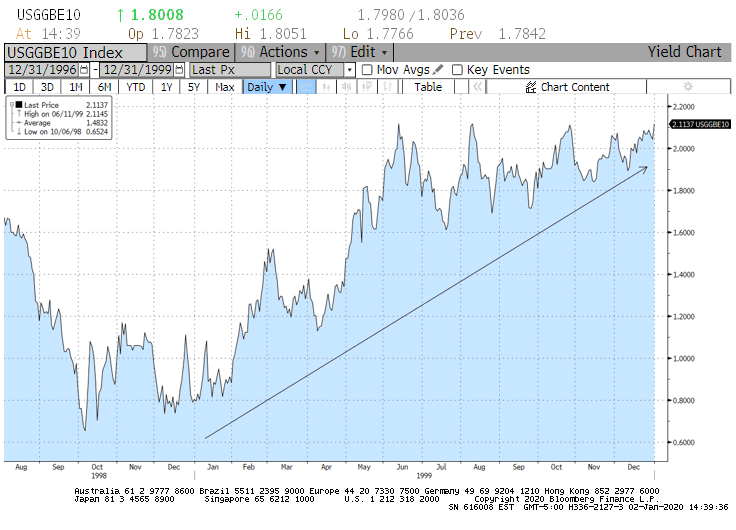Select the YTD range tab
736x530 pixels.
coord(135,87)
